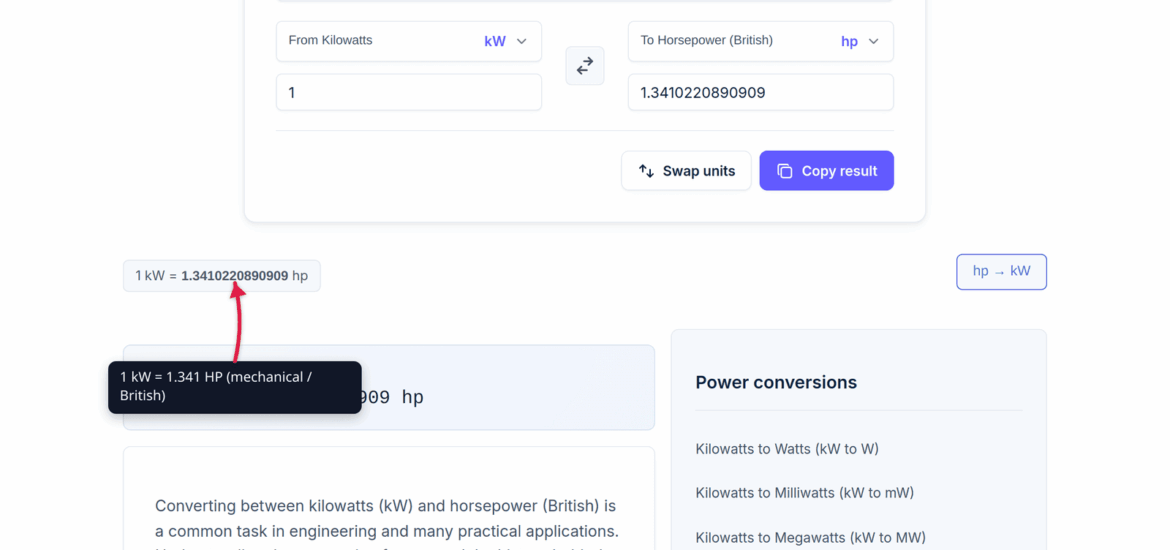Click the Copy result button

click(x=826, y=171)
